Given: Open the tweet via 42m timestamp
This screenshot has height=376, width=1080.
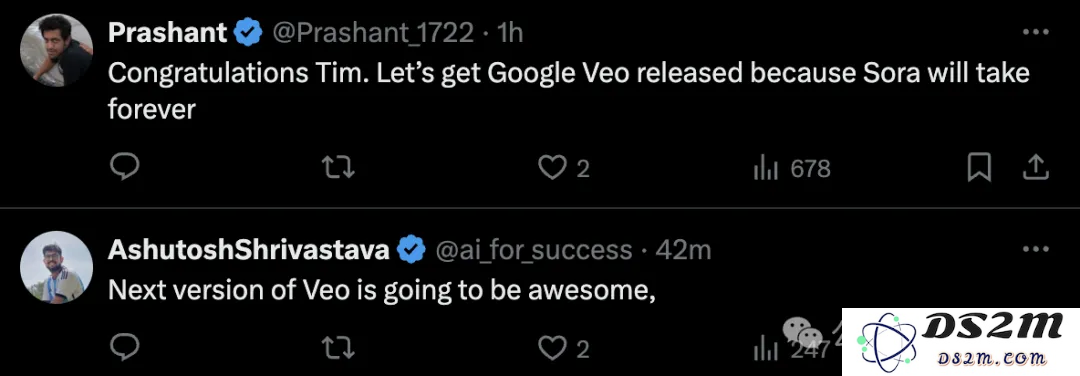Looking at the screenshot, I should pyautogui.click(x=683, y=250).
